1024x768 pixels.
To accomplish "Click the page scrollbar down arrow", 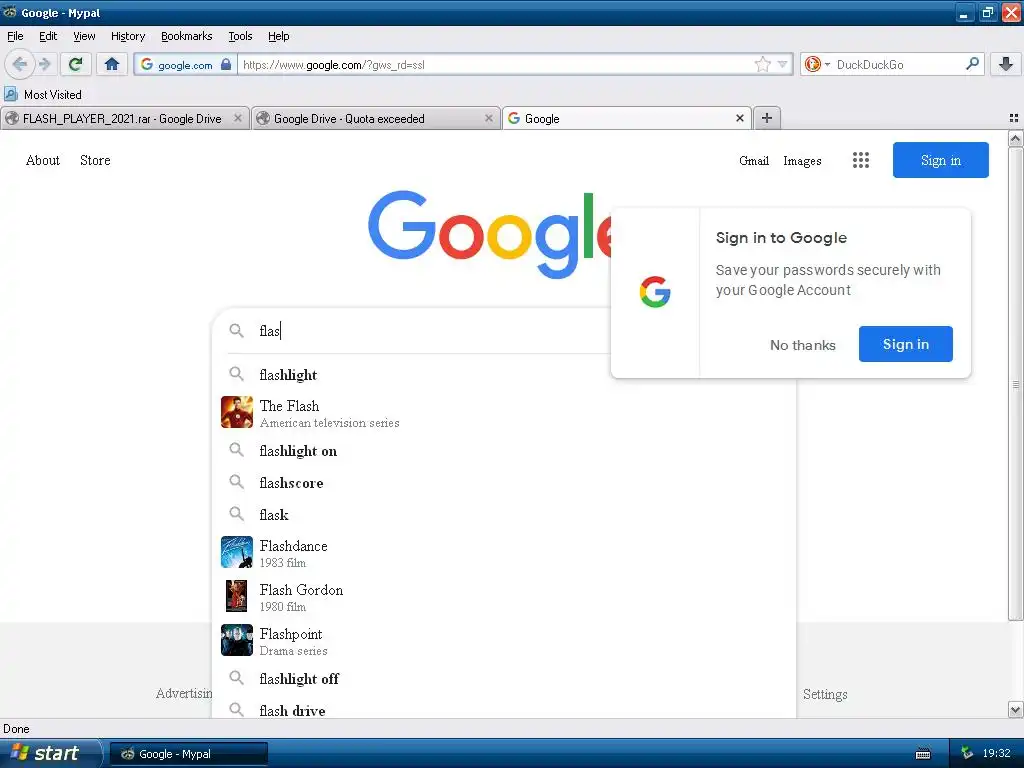I will (1015, 710).
